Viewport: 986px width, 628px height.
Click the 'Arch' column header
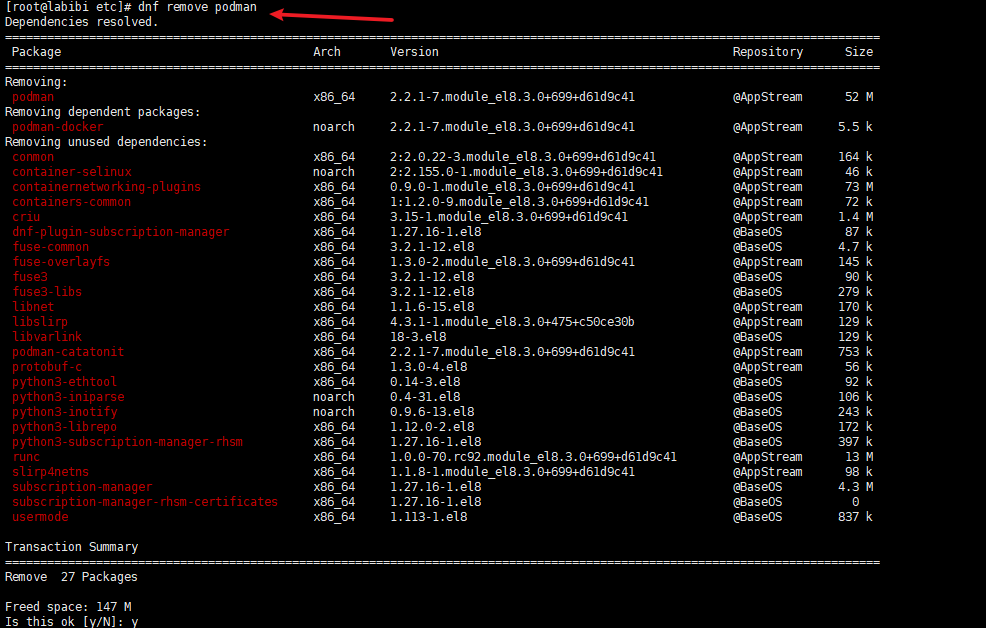[x=327, y=52]
